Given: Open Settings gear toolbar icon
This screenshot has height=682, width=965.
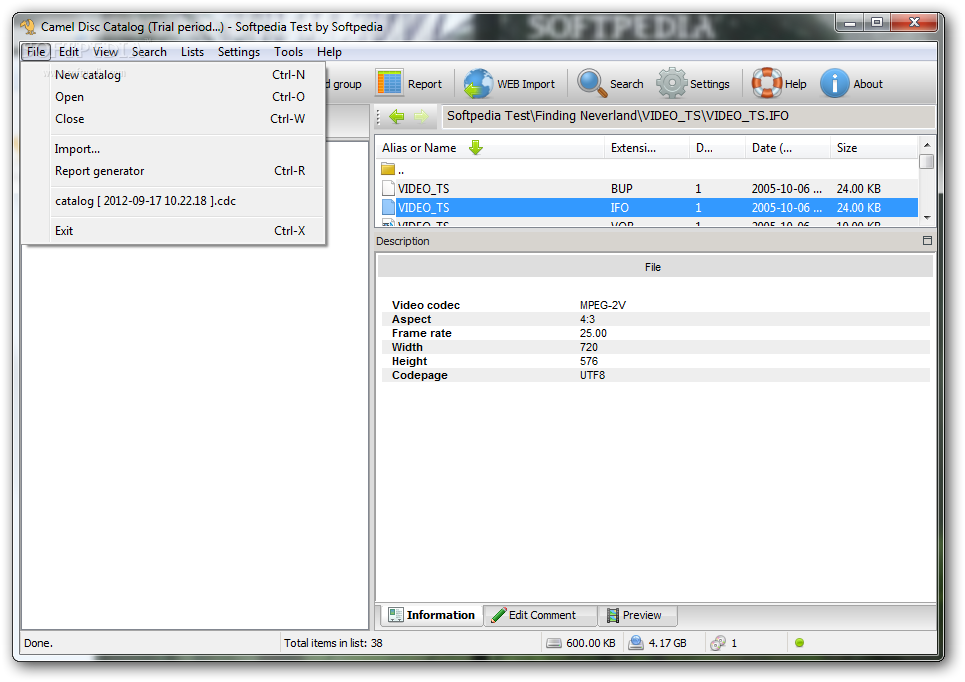Looking at the screenshot, I should 671,83.
